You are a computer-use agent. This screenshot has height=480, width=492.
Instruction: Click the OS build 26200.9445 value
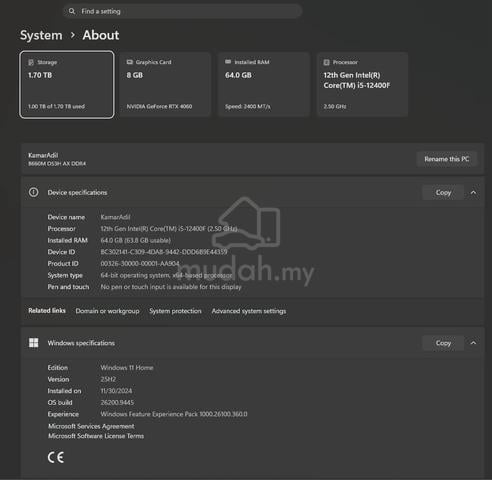click(117, 403)
